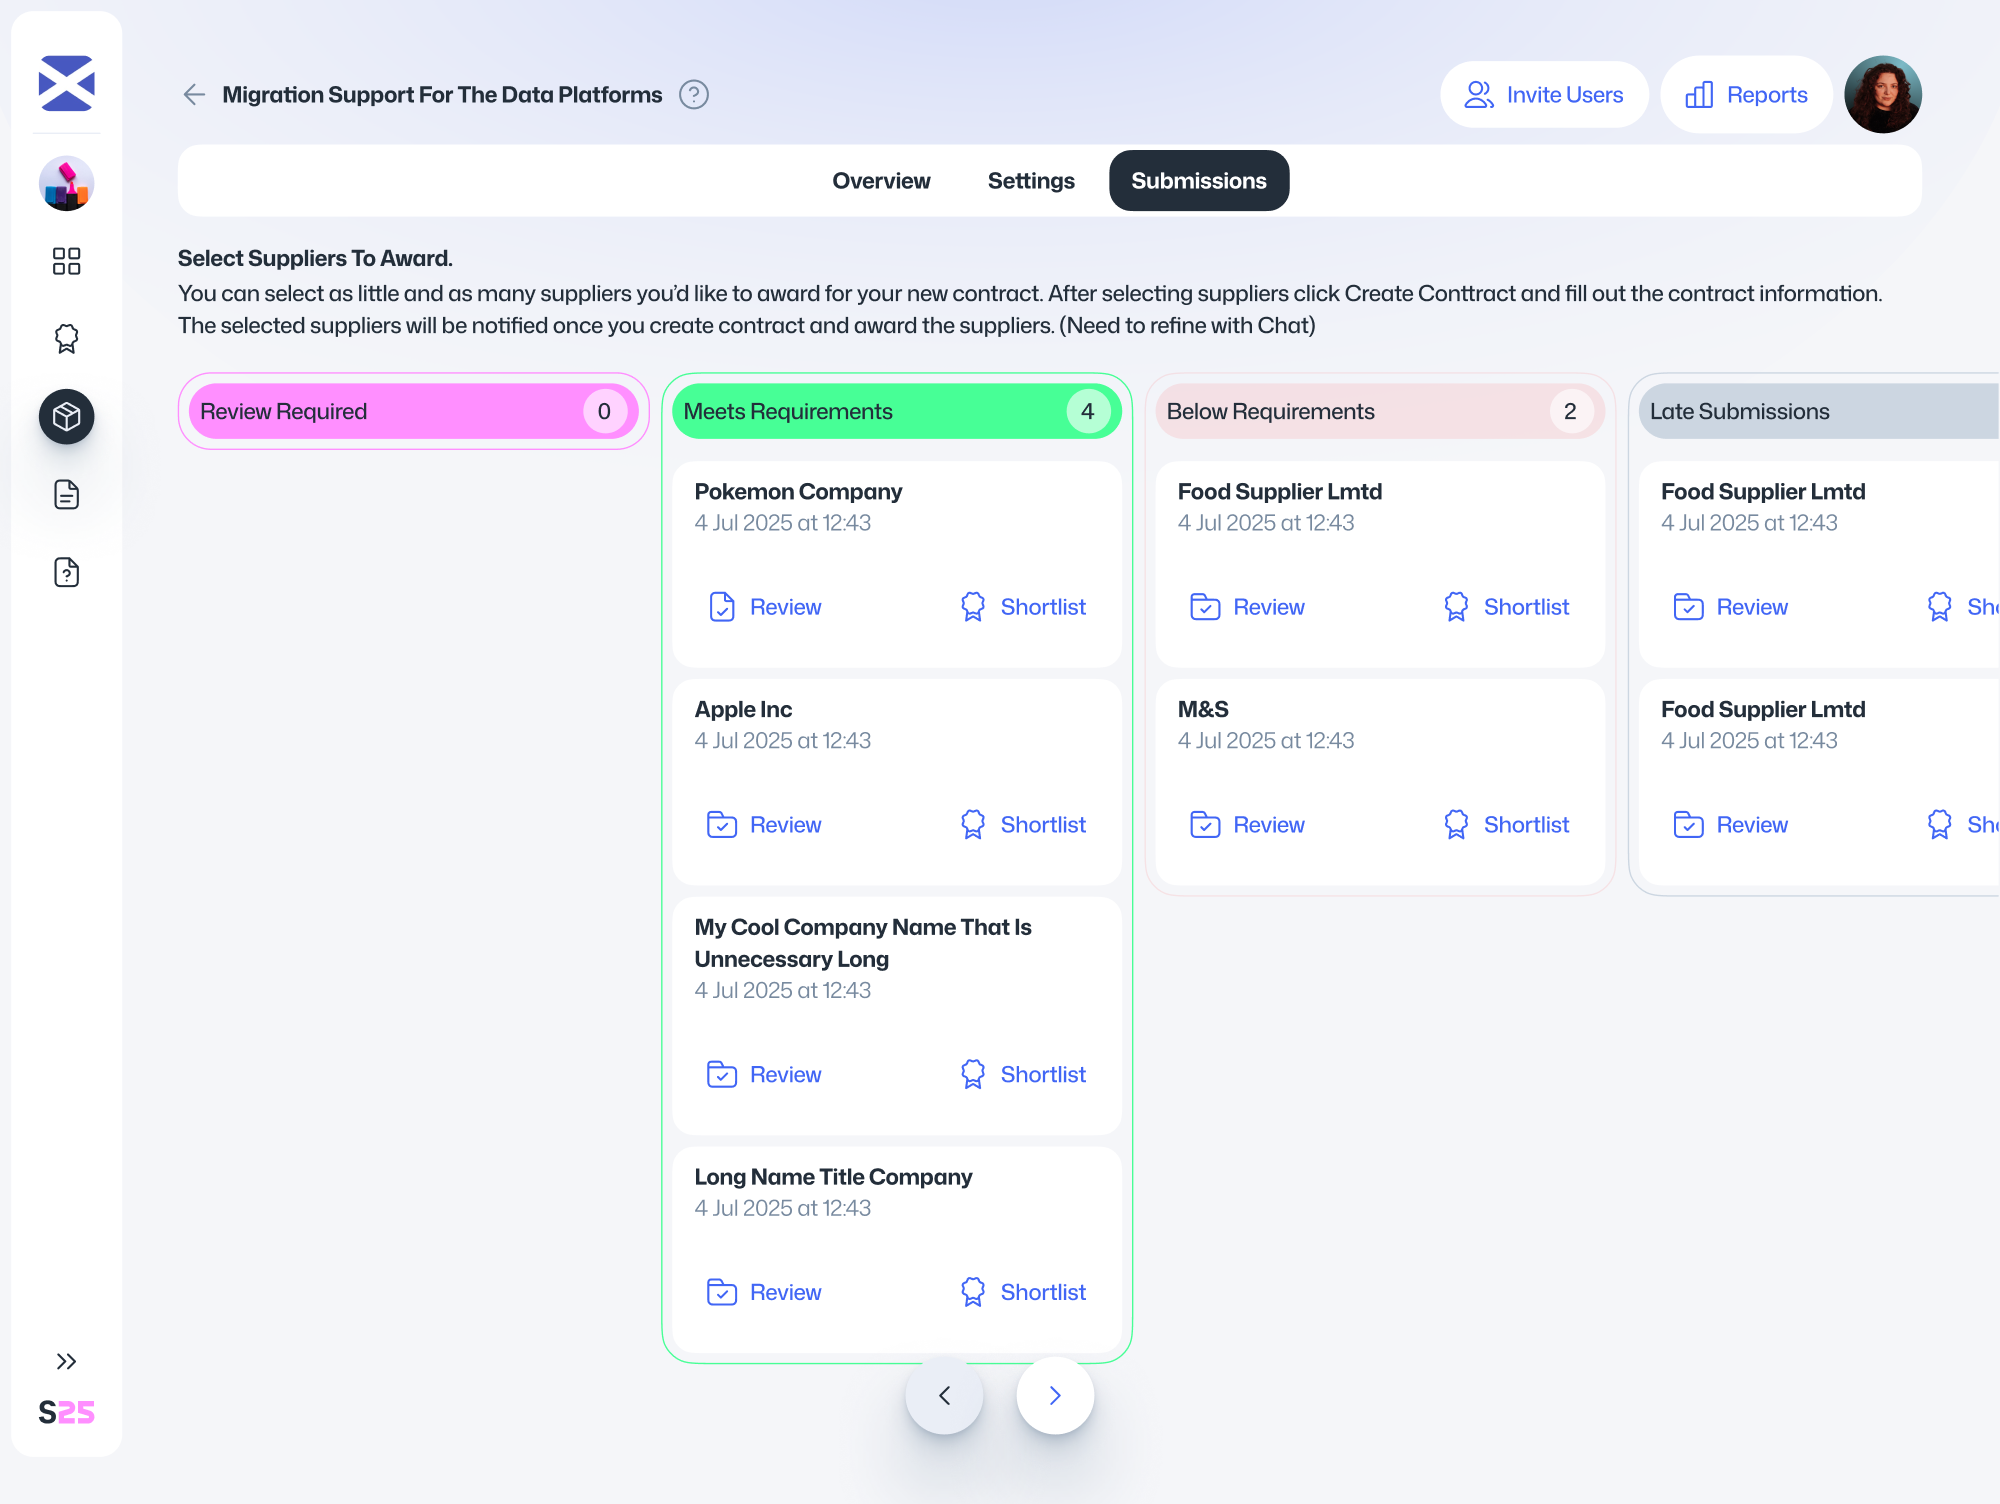
Task: Open the Reports button
Action: [x=1746, y=95]
